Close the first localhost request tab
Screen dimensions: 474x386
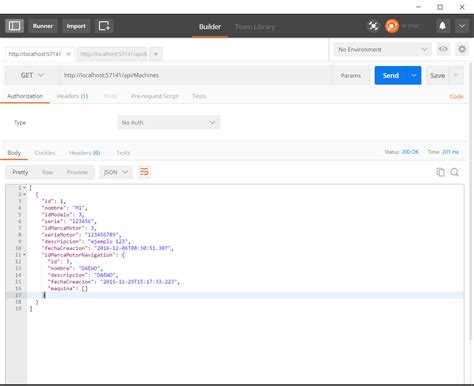pyautogui.click(x=68, y=54)
